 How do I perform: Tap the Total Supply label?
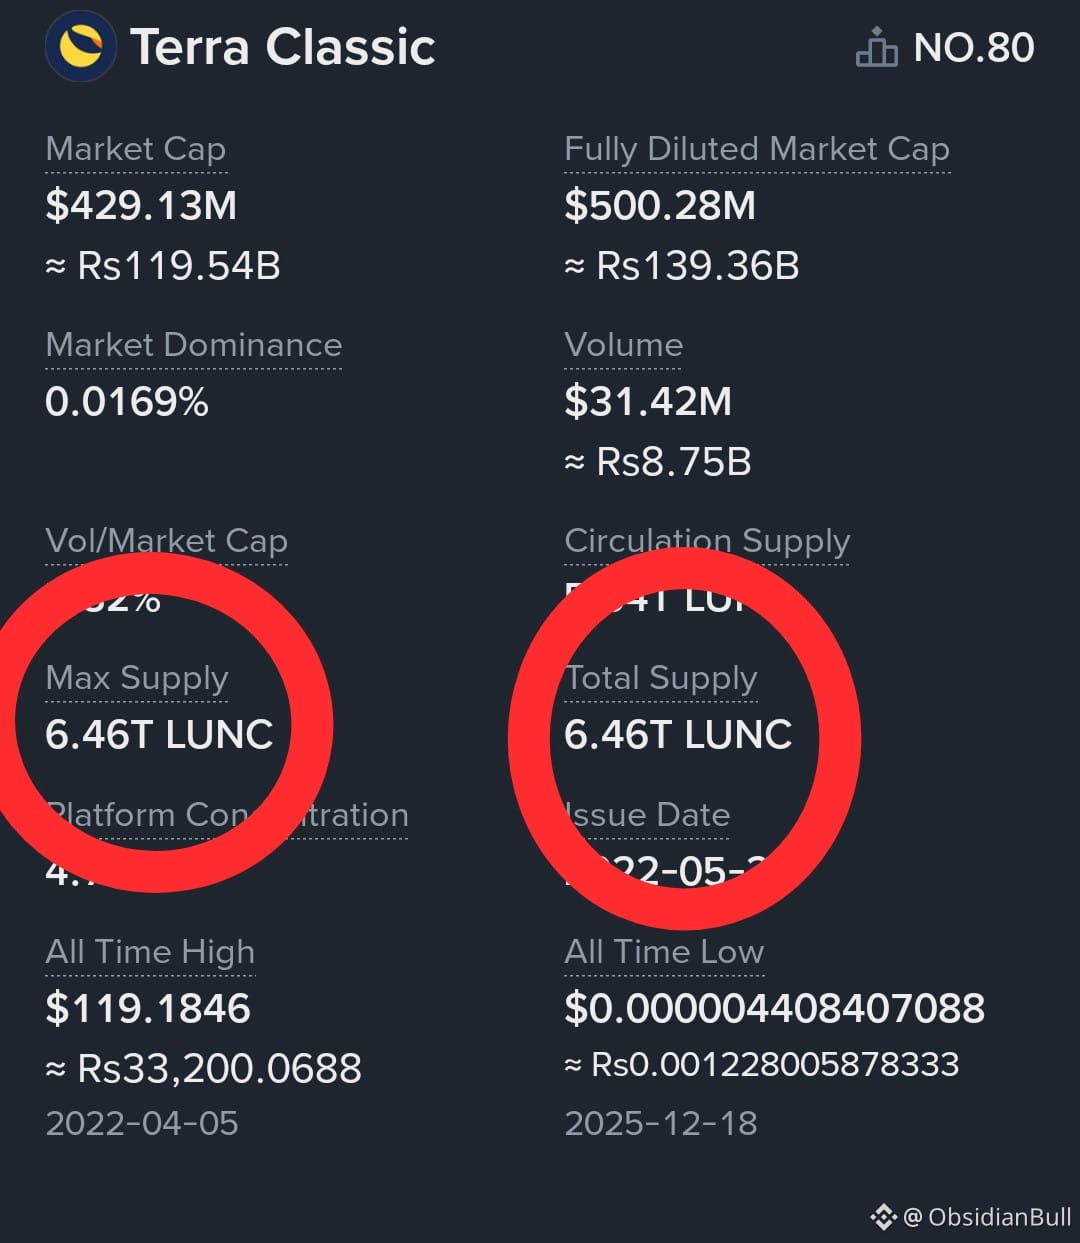(661, 678)
